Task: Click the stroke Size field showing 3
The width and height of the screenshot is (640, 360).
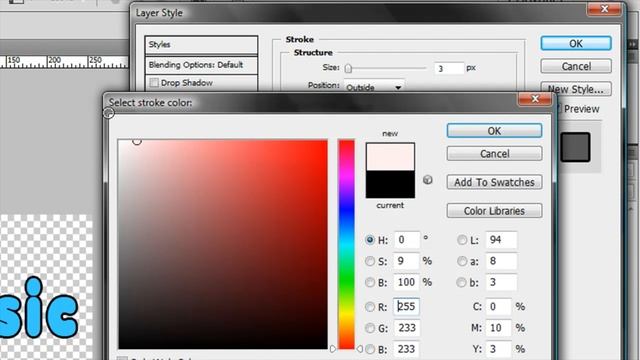Action: coord(449,68)
